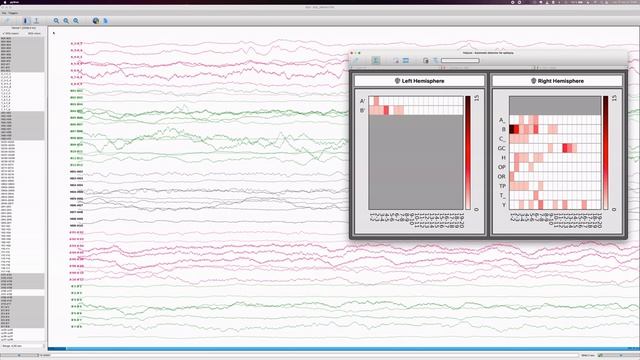Click the slider in the bottom-left status bar

[20, 356]
